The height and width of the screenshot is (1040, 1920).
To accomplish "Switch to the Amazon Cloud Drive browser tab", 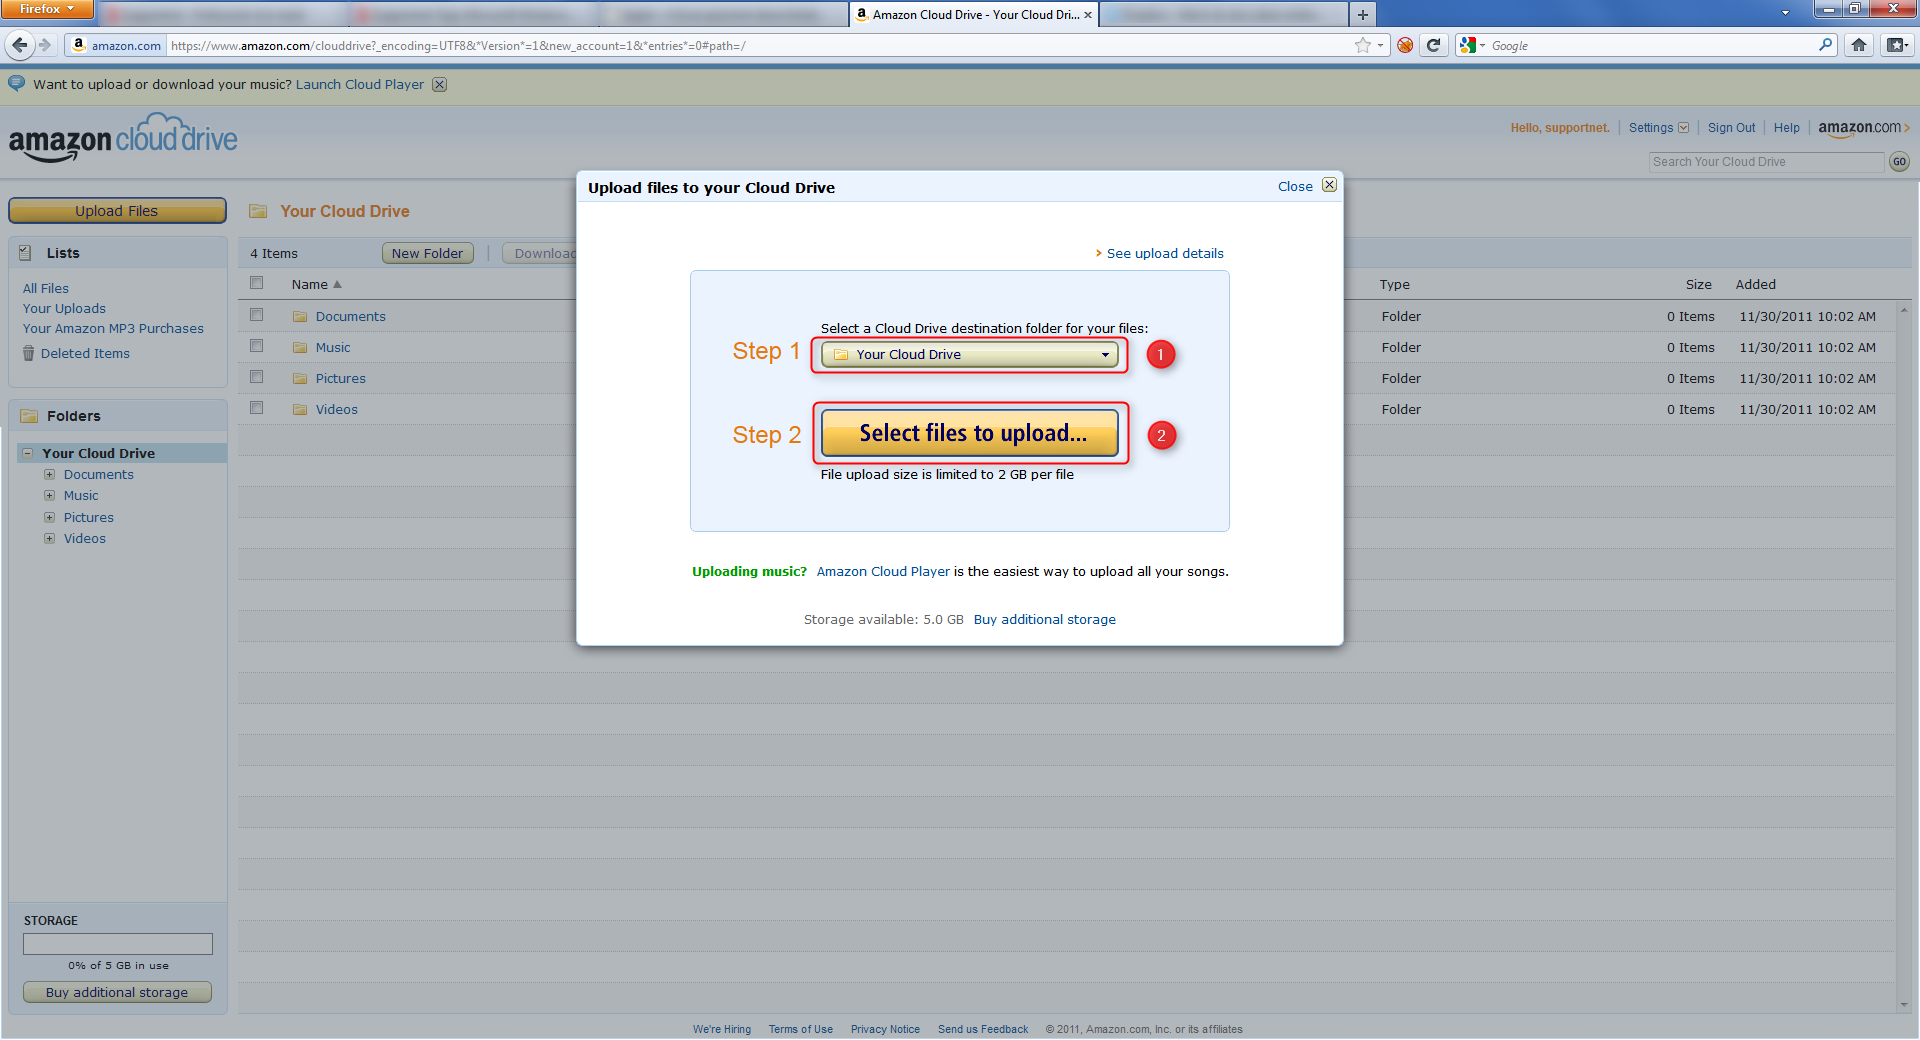I will click(965, 14).
